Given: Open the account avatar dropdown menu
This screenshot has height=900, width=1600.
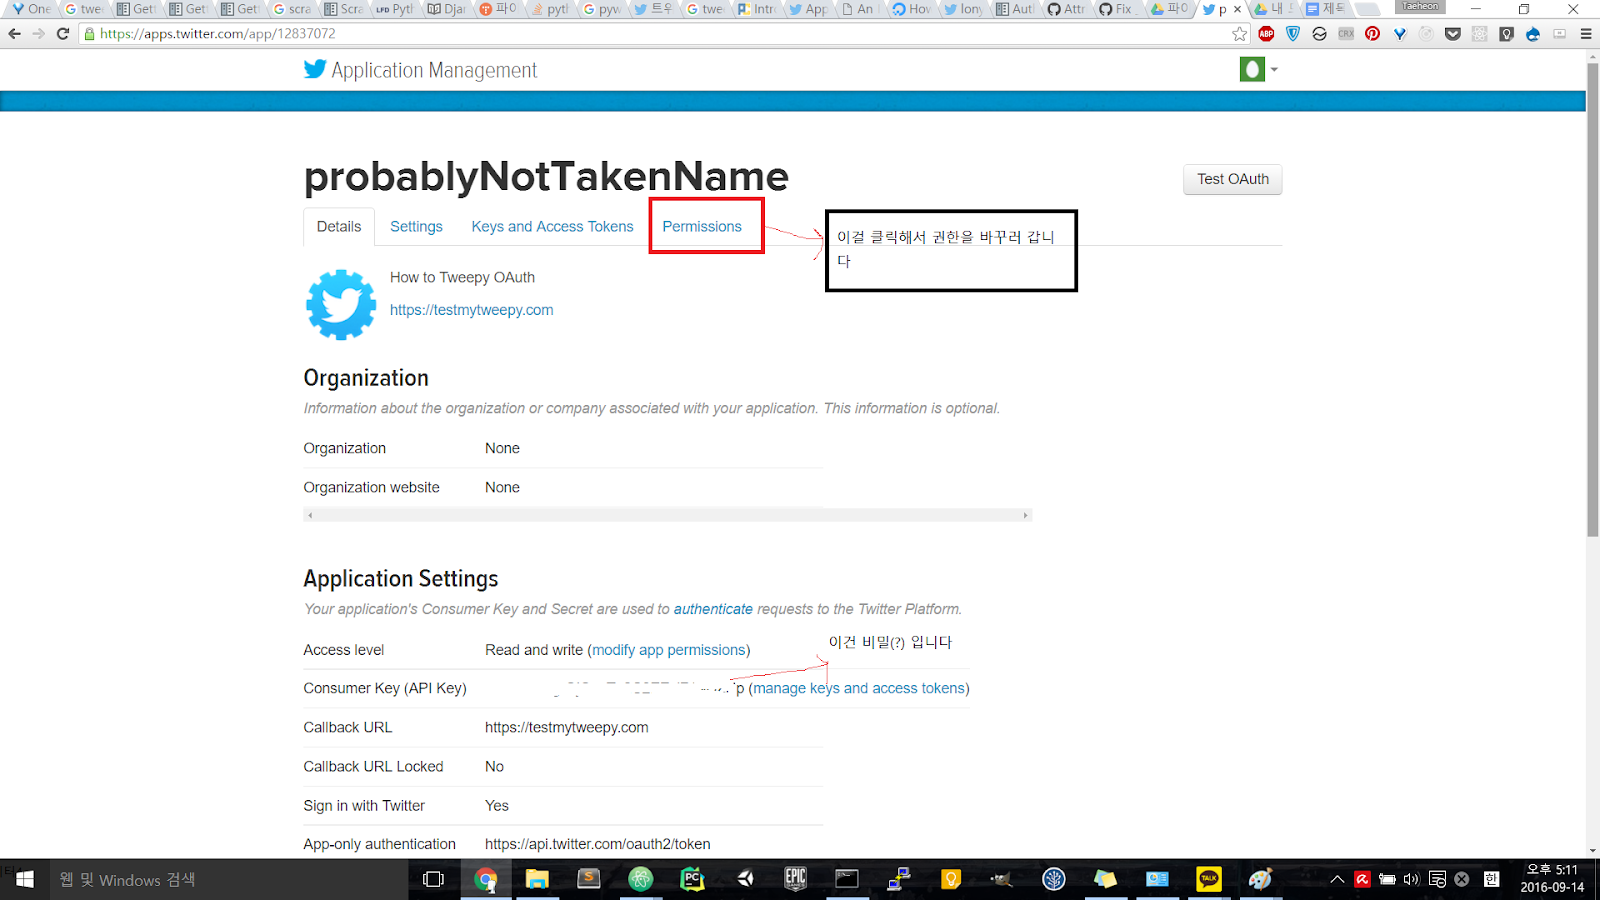Looking at the screenshot, I should pyautogui.click(x=1258, y=69).
